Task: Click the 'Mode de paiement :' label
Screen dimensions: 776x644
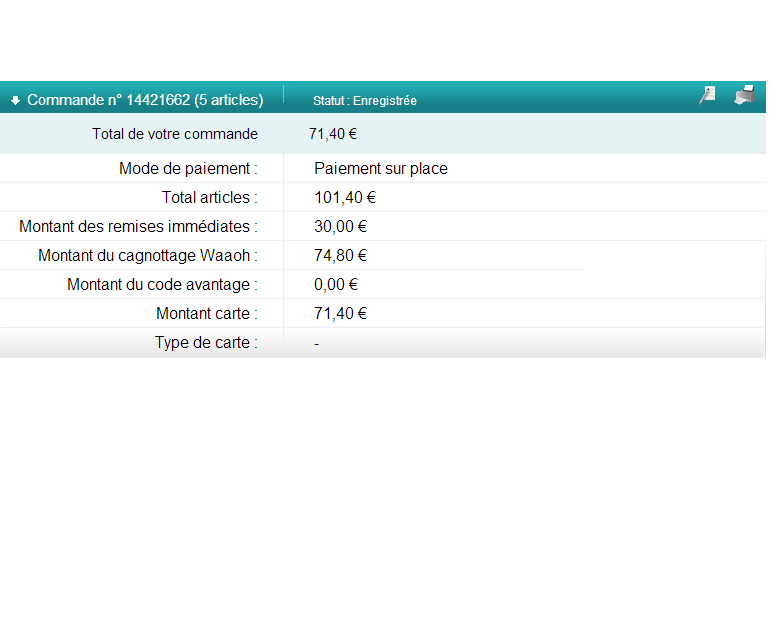Action: point(188,169)
